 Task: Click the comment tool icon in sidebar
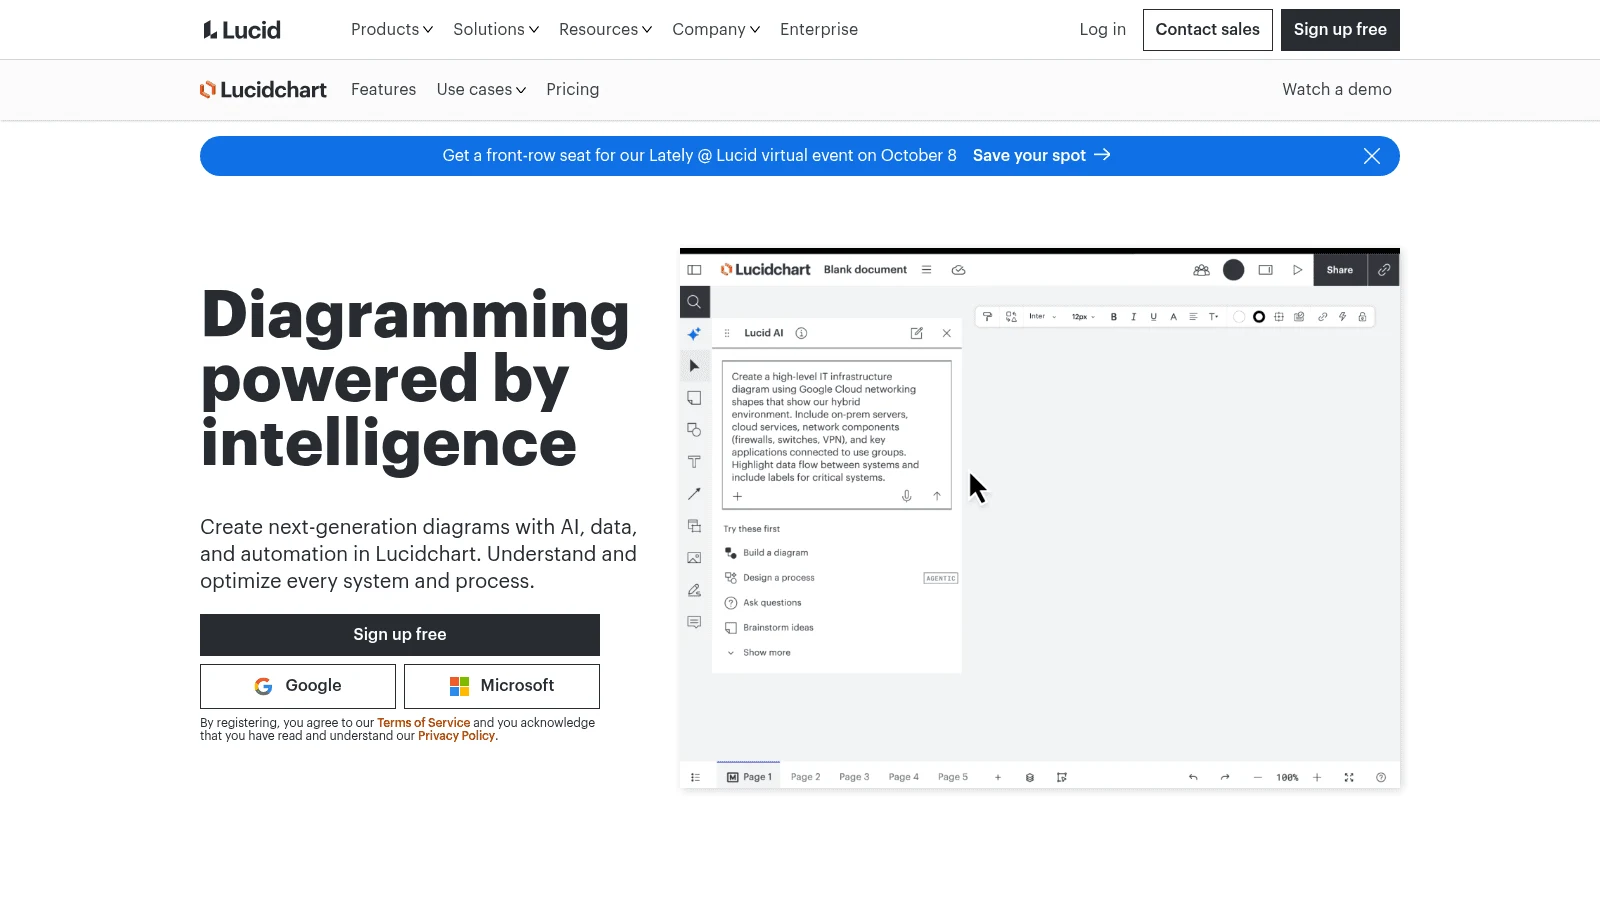[694, 622]
